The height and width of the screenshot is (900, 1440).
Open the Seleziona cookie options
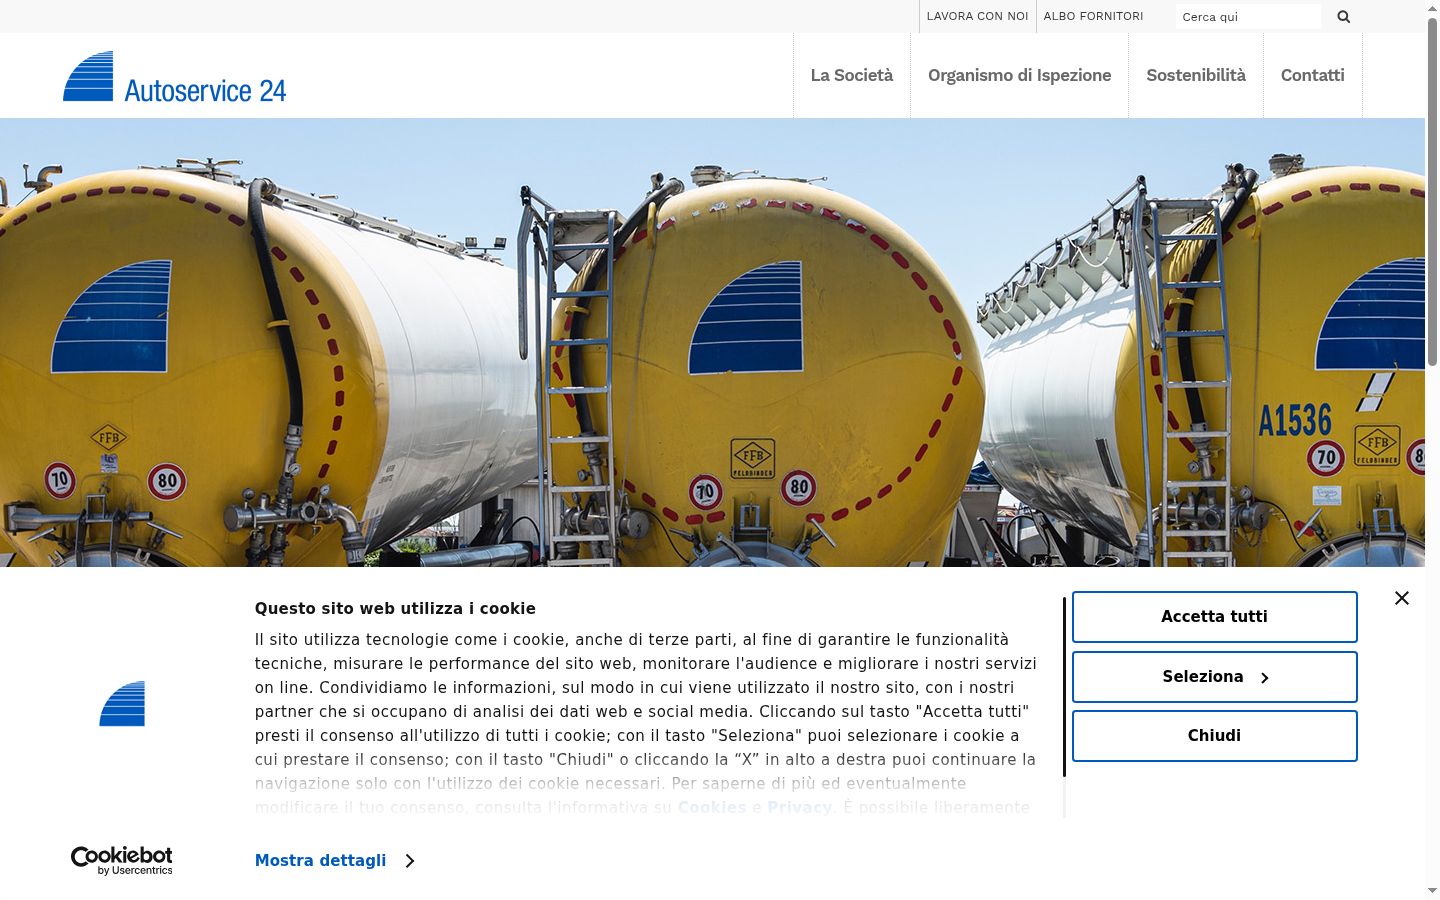pyautogui.click(x=1214, y=677)
